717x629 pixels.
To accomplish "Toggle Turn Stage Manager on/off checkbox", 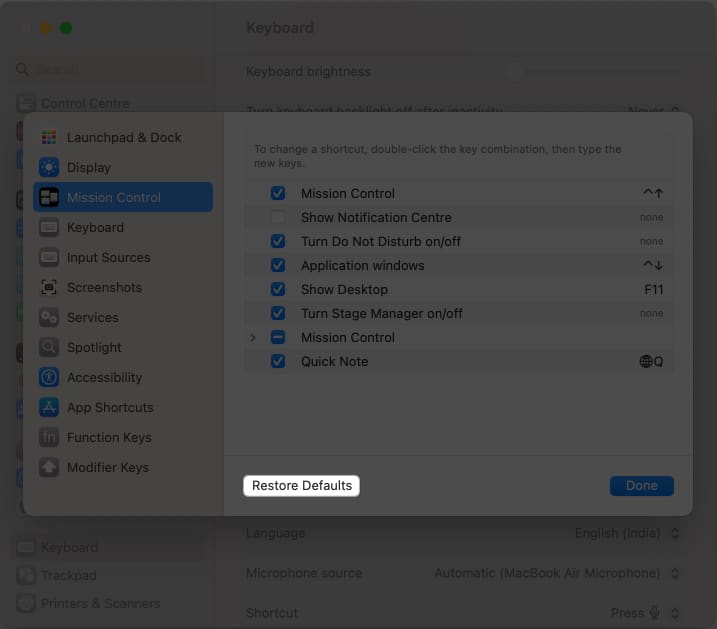I will coord(278,313).
